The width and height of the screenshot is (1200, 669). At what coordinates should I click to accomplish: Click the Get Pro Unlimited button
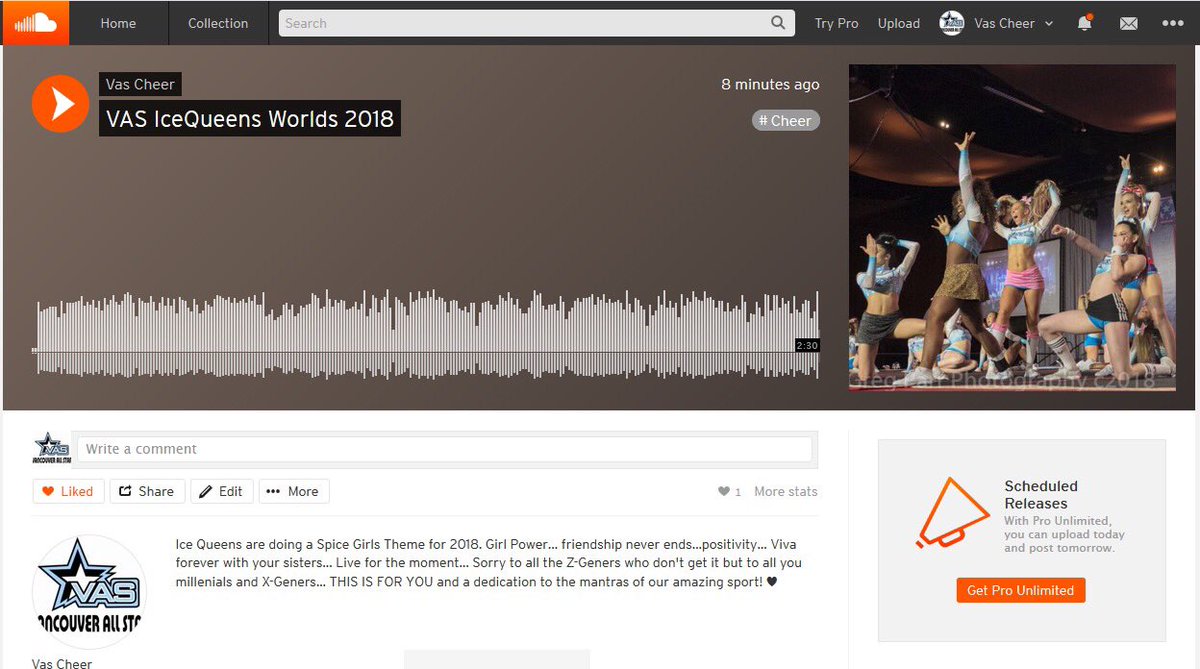click(1020, 590)
